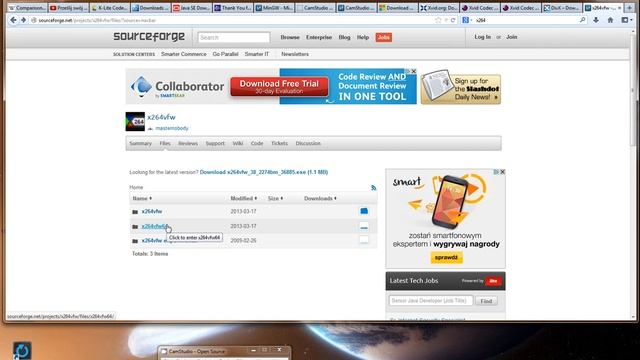Switch to the MinGW tab
The height and width of the screenshot is (360, 640).
click(x=274, y=8)
